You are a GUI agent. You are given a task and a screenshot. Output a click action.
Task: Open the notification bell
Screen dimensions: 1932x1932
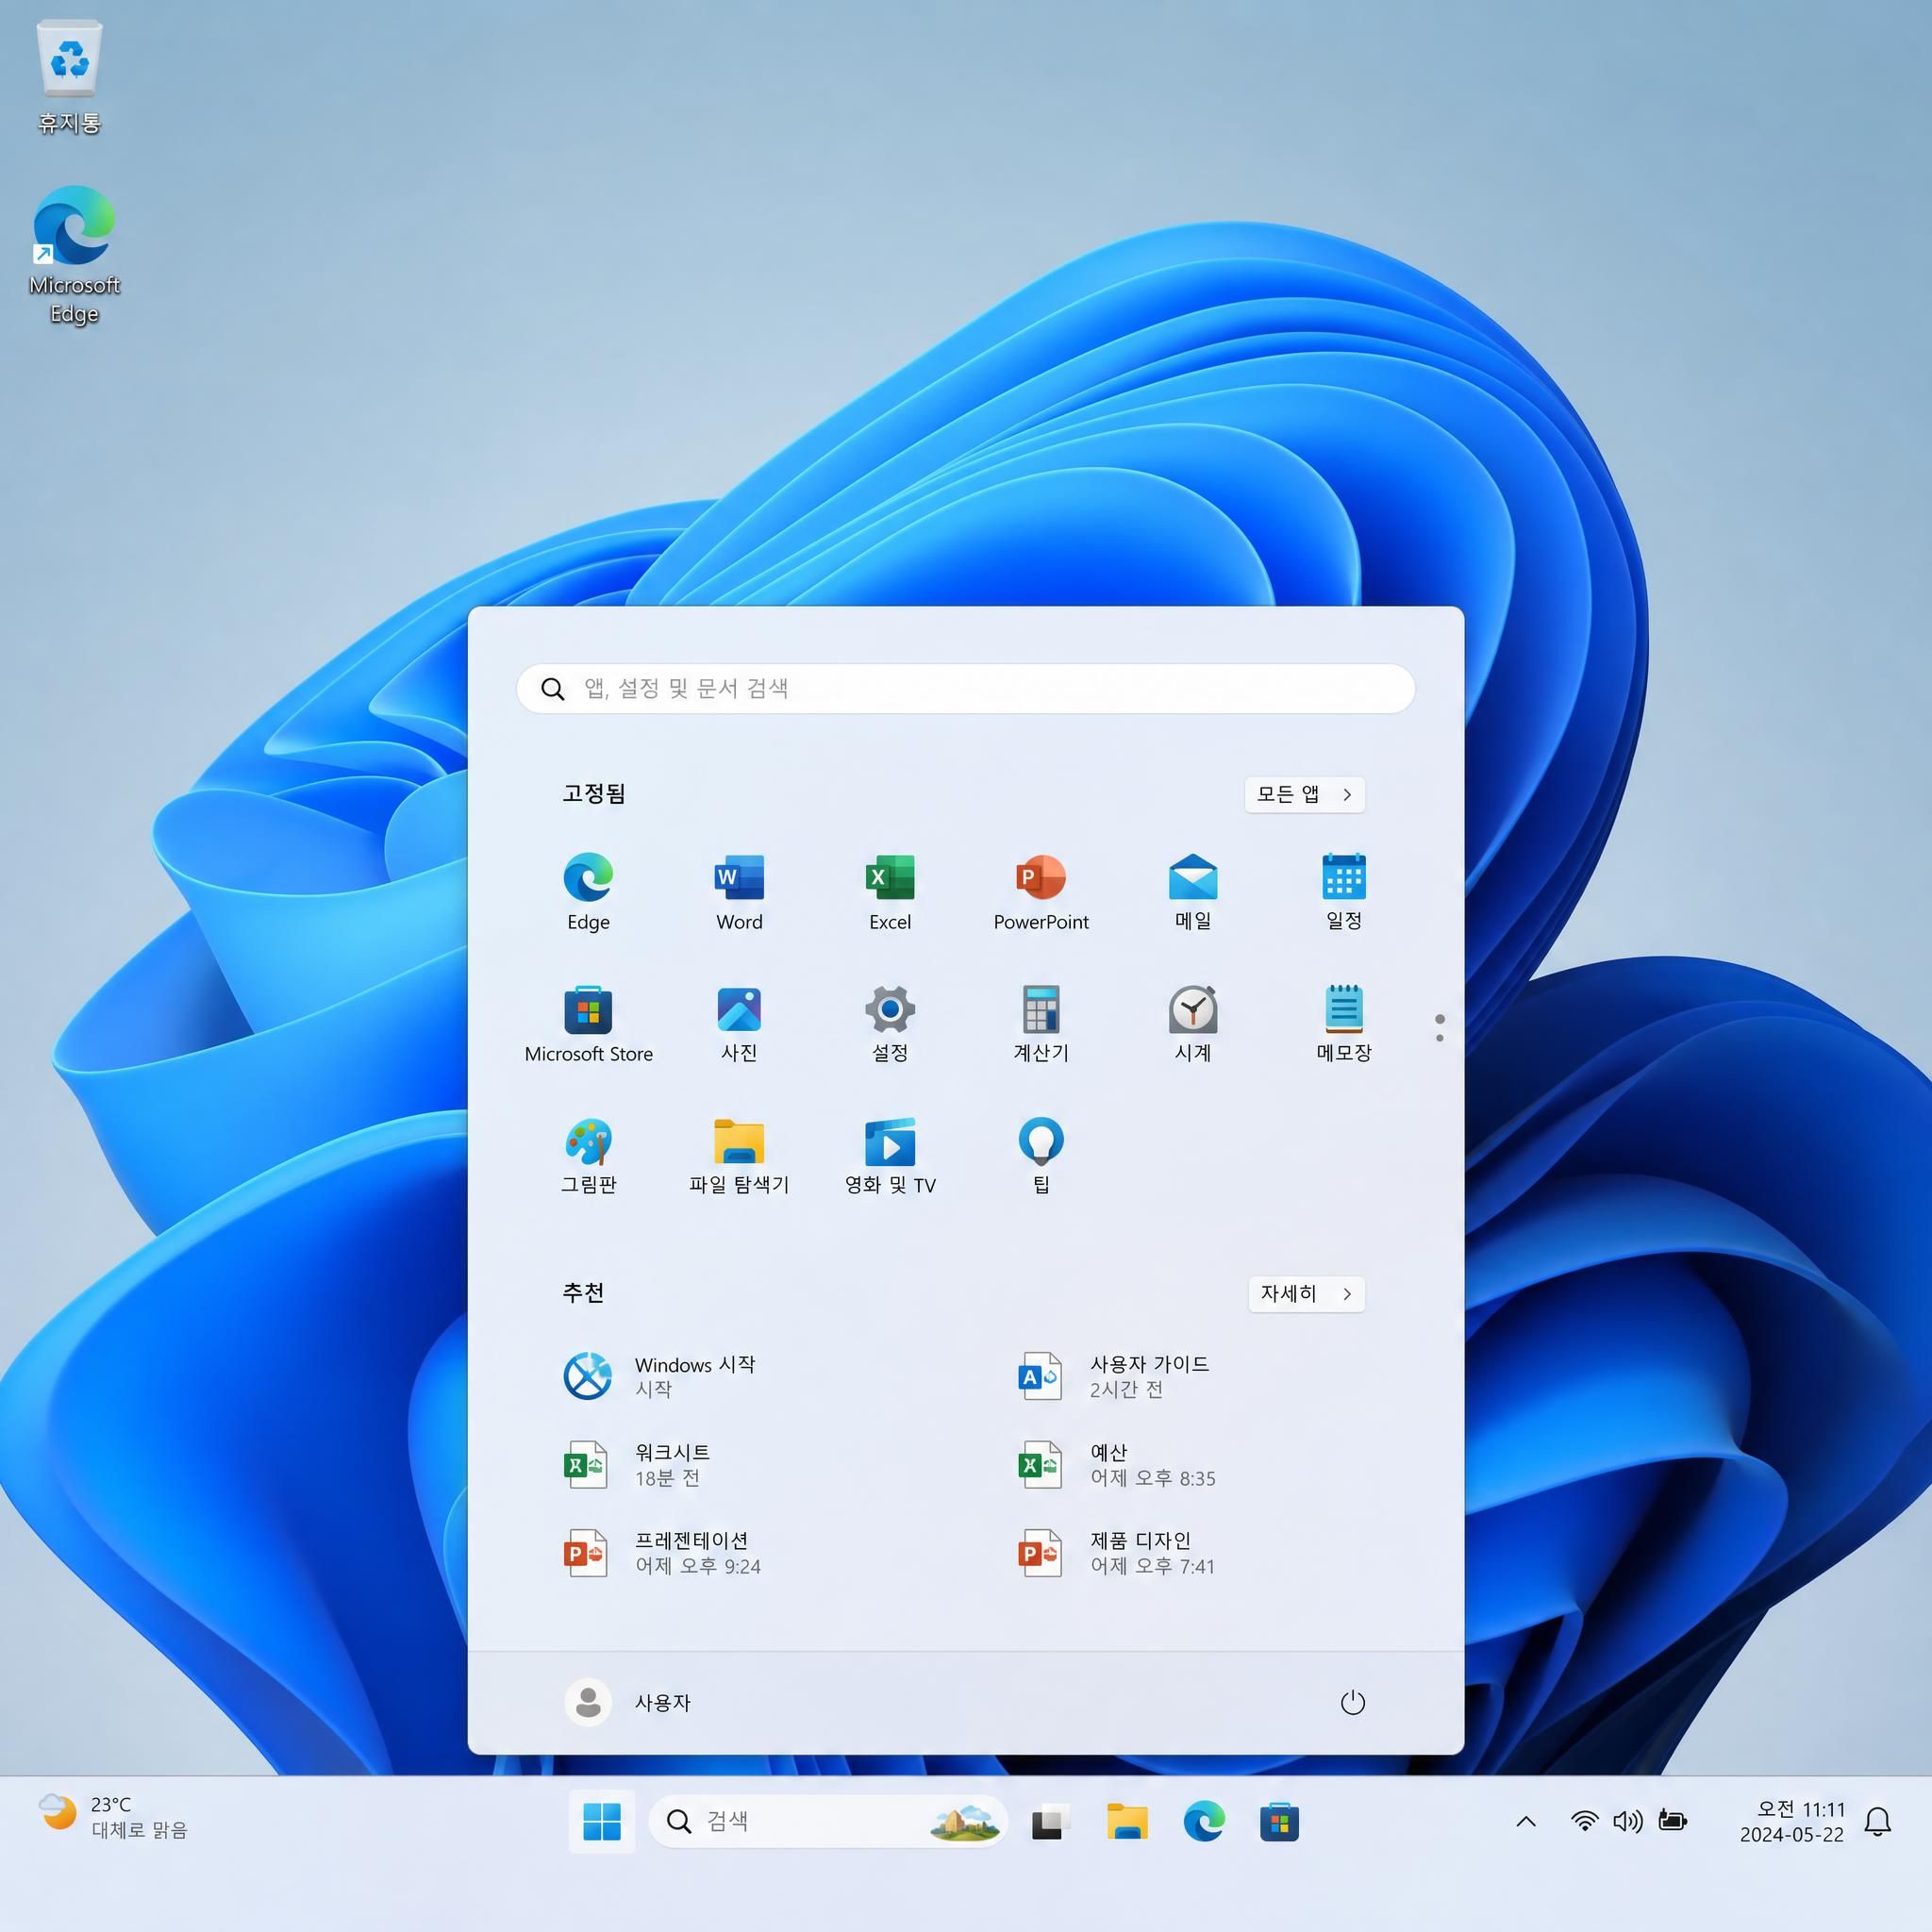(x=1877, y=1821)
